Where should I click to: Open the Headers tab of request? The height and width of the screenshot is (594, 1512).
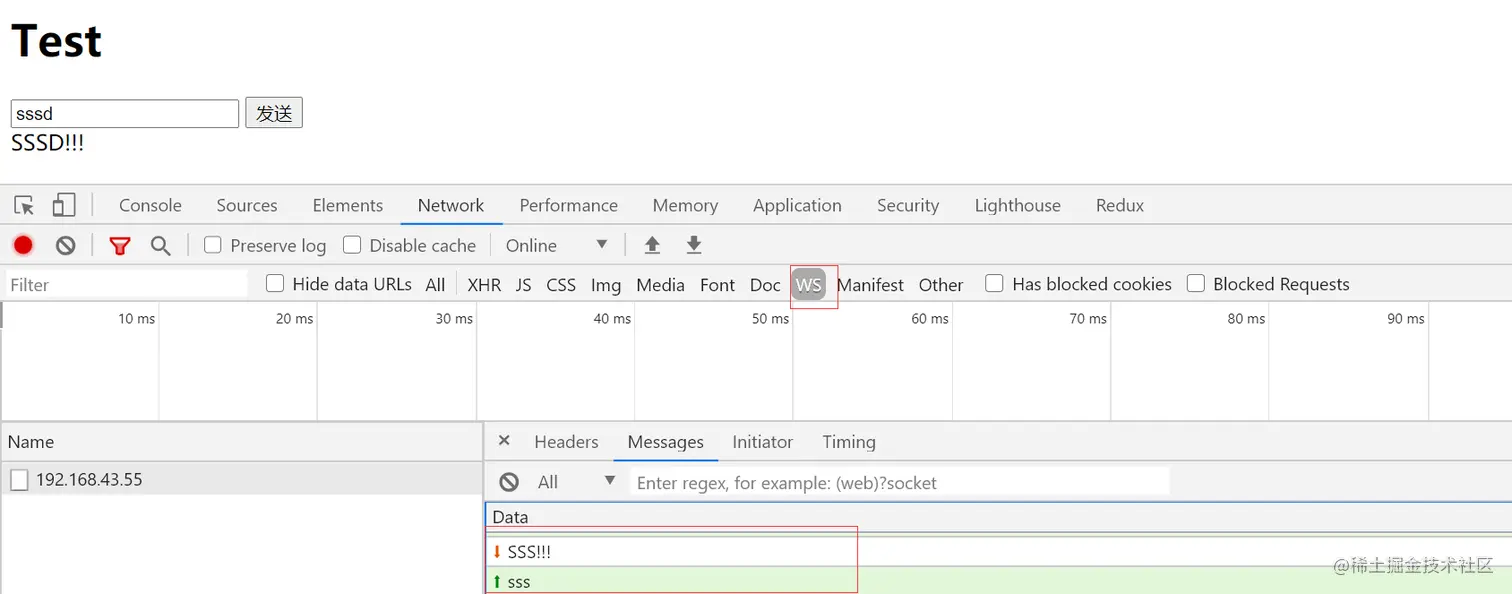click(566, 442)
